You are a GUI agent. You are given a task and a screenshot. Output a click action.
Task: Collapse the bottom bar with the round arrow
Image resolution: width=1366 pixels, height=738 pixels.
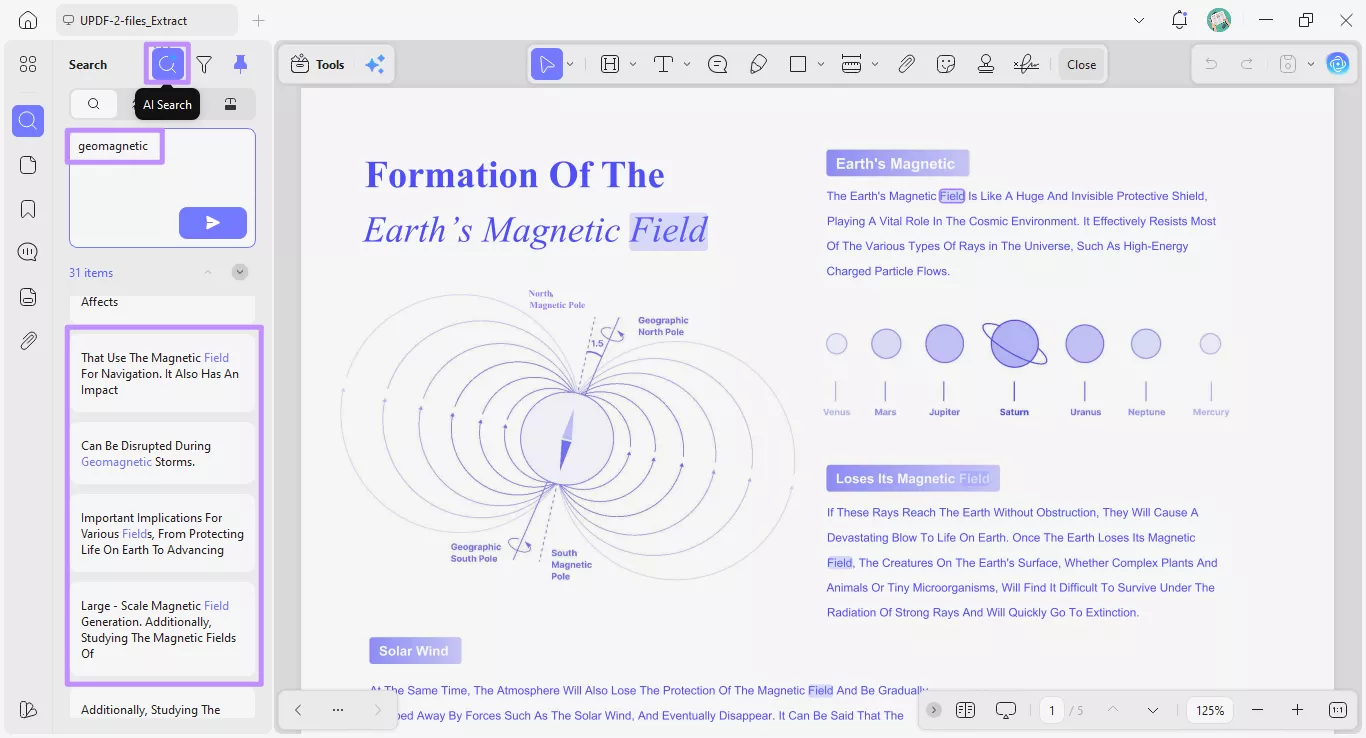point(934,710)
